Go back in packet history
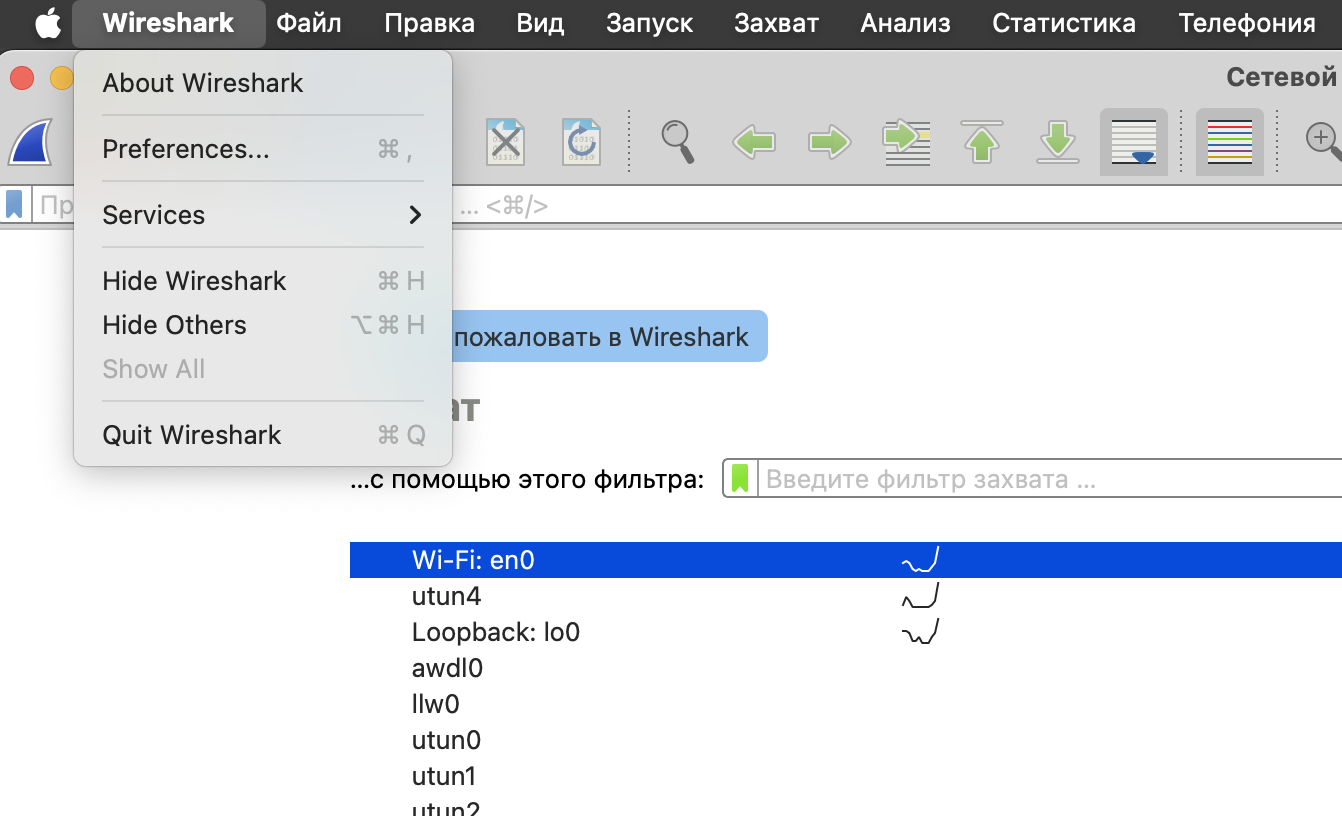1342x816 pixels. 753,142
